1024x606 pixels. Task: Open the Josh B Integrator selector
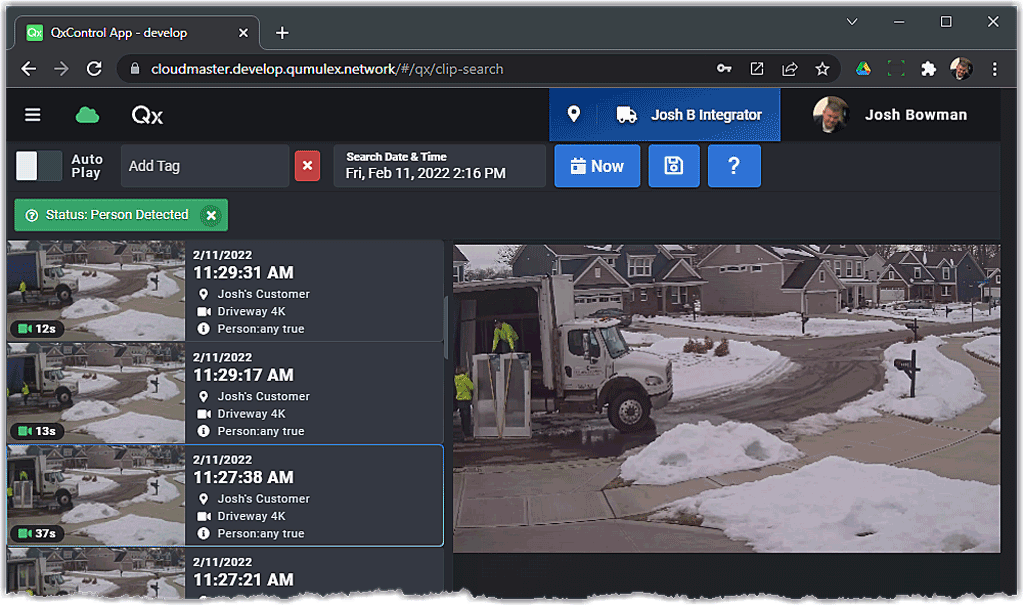coord(688,115)
